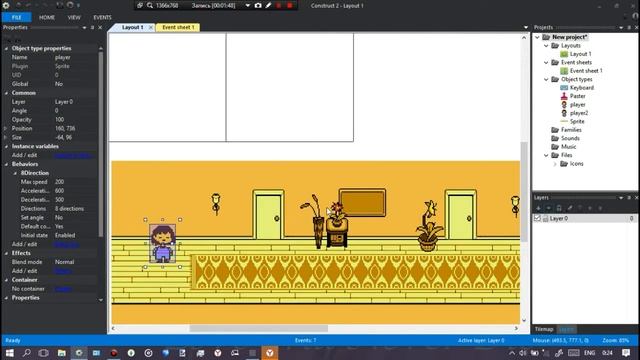
Task: Expand the Icons folder
Action: tap(555, 164)
